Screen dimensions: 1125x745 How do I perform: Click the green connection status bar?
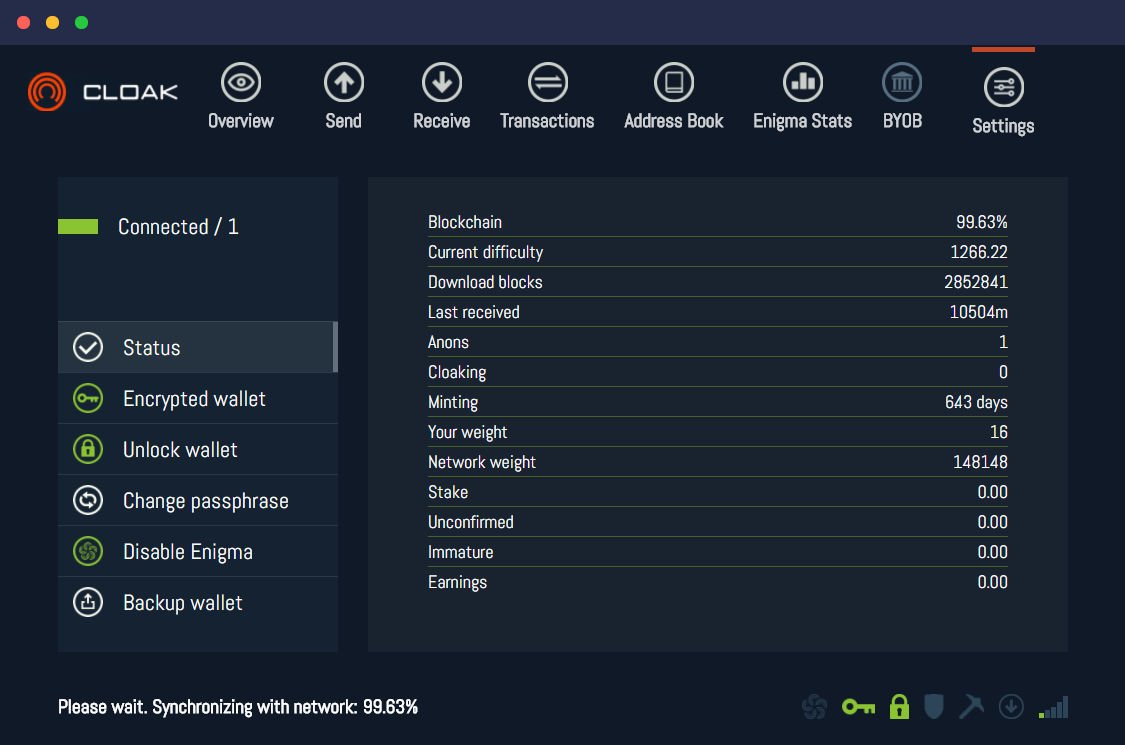pyautogui.click(x=77, y=227)
